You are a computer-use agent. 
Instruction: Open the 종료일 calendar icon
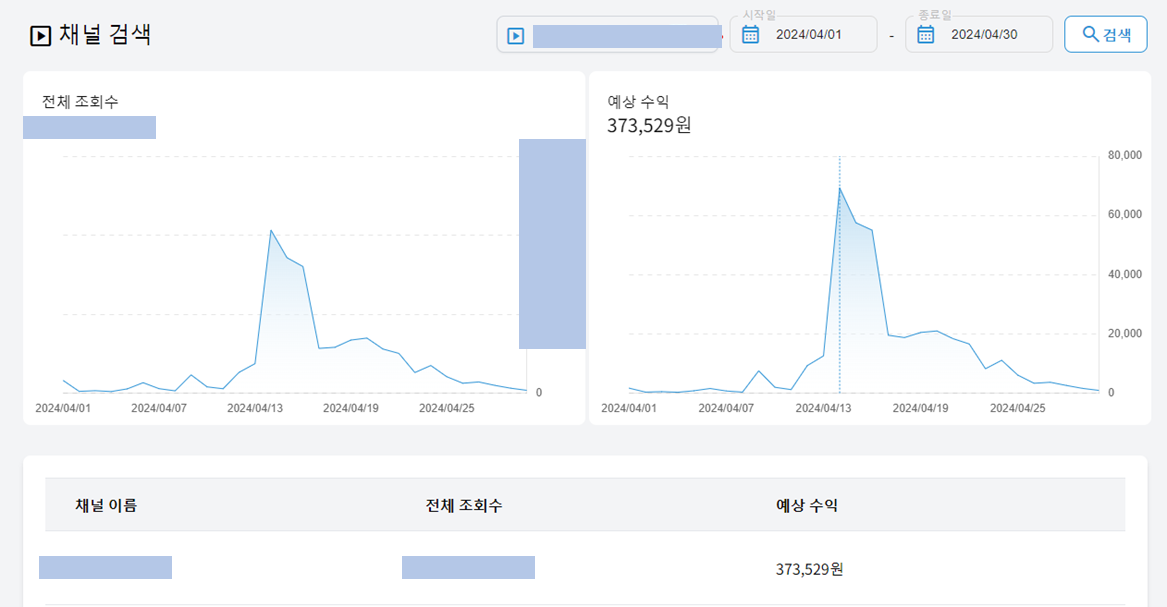[925, 34]
